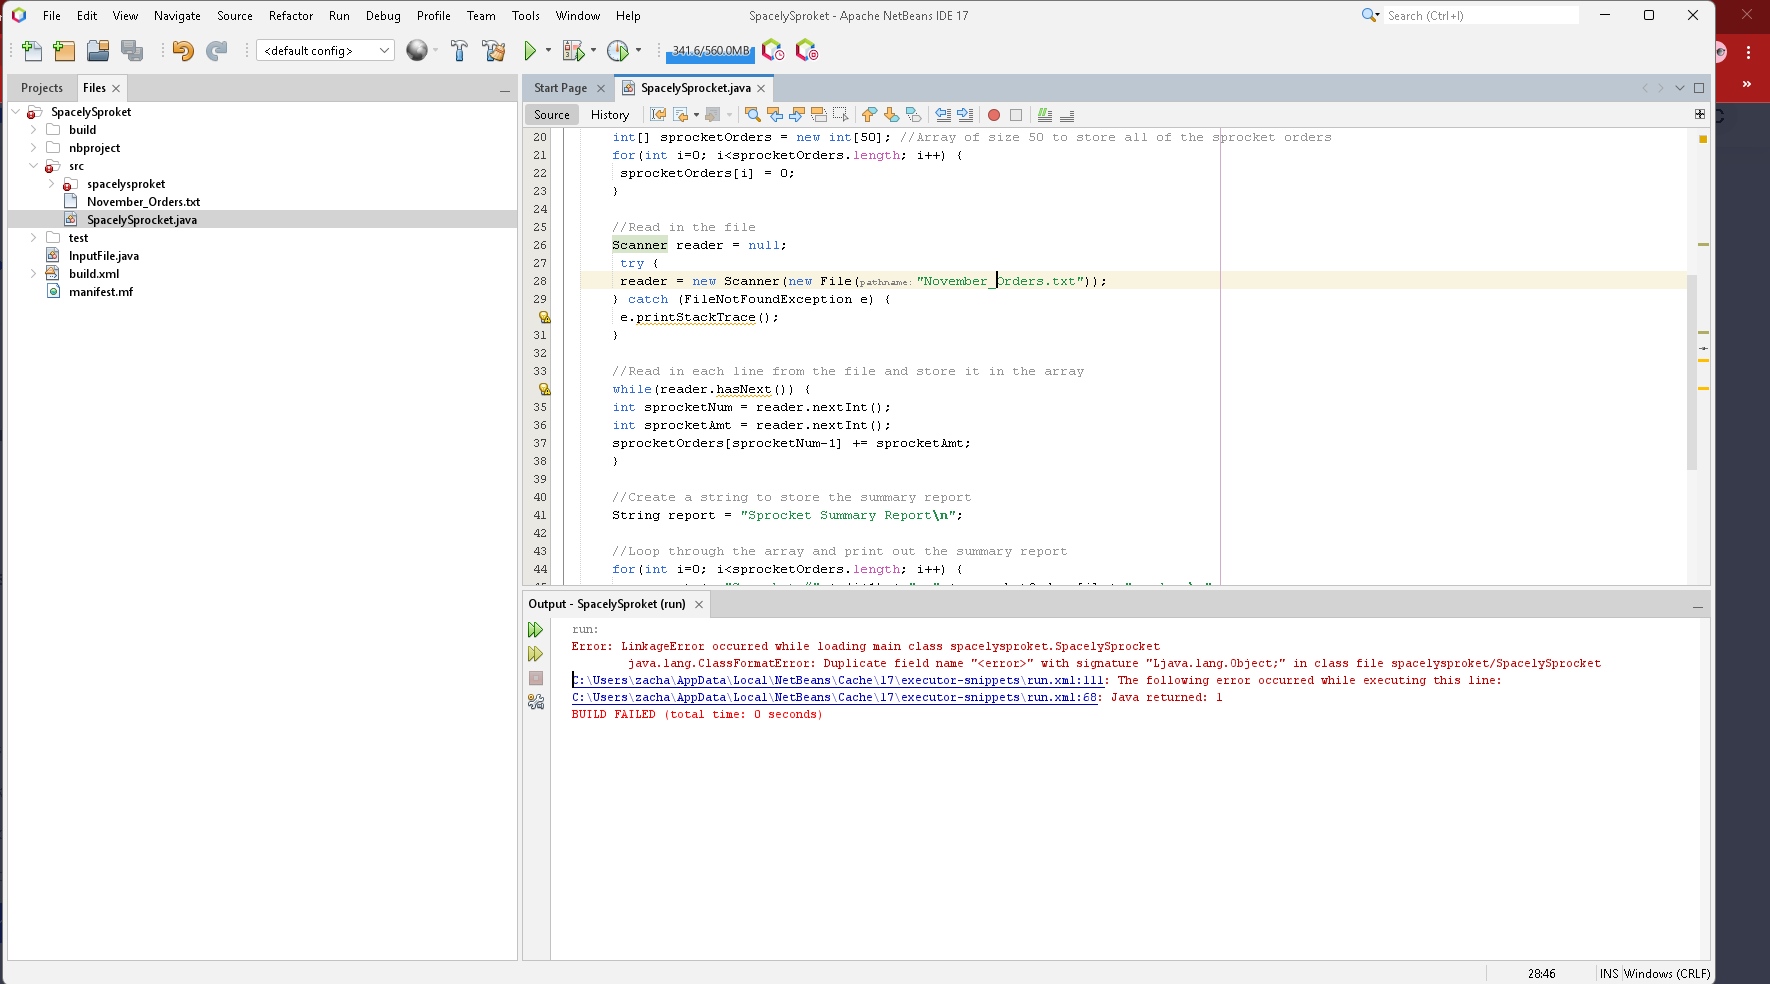The height and width of the screenshot is (984, 1770).
Task: Click the memory usage indicator to force garbage collection
Action: (x=710, y=50)
